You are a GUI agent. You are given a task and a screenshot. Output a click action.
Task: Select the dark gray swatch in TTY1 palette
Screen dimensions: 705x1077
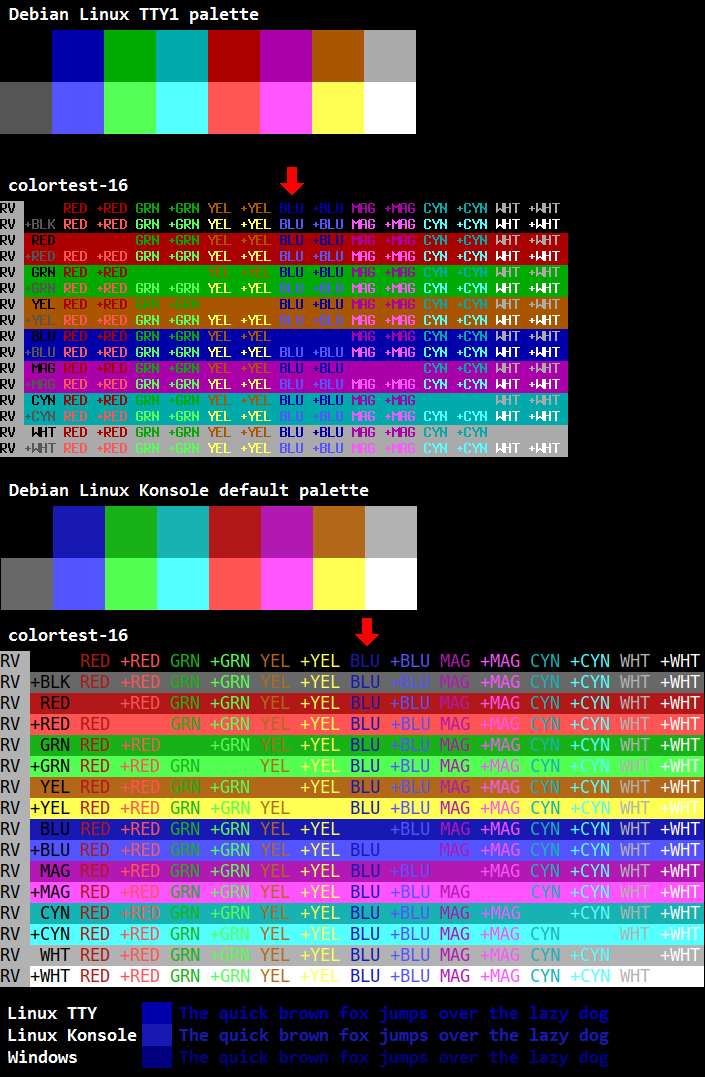click(x=26, y=108)
